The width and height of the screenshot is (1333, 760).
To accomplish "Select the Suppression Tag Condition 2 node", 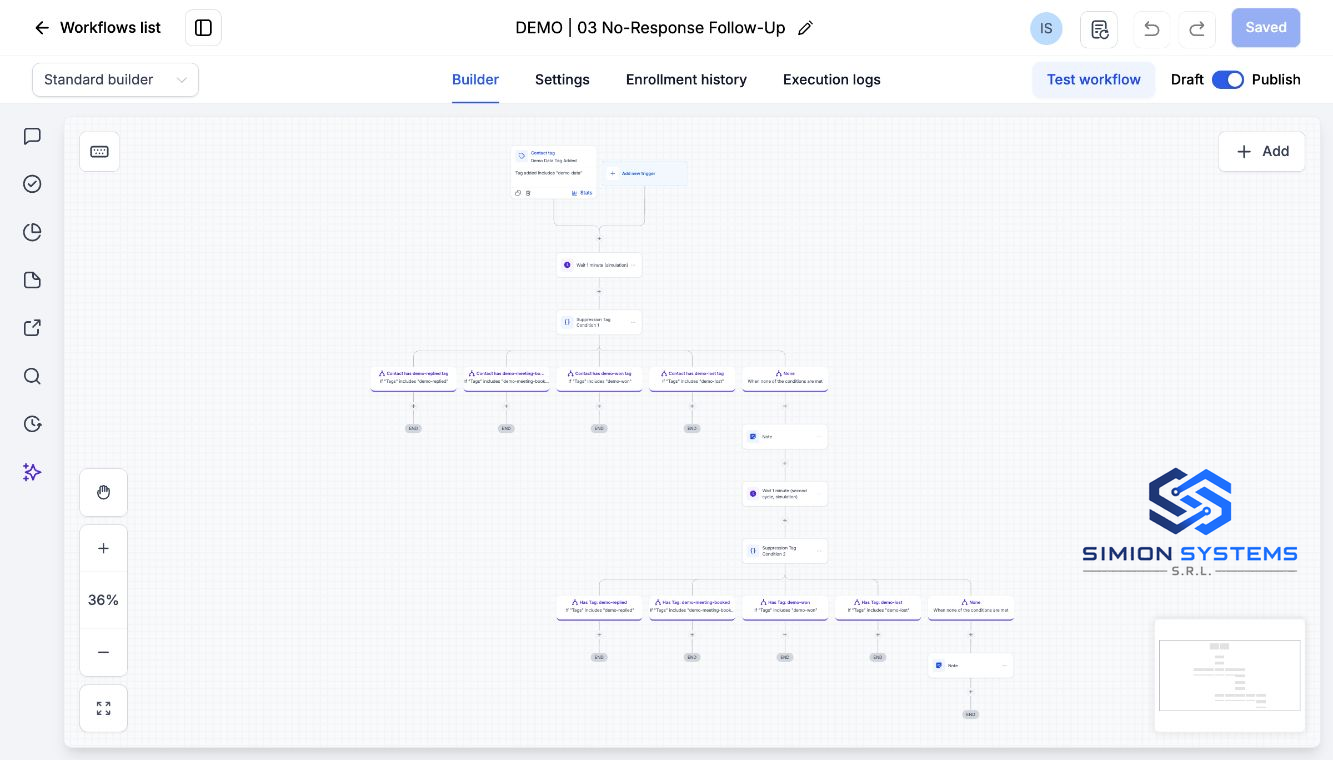I will coord(785,550).
